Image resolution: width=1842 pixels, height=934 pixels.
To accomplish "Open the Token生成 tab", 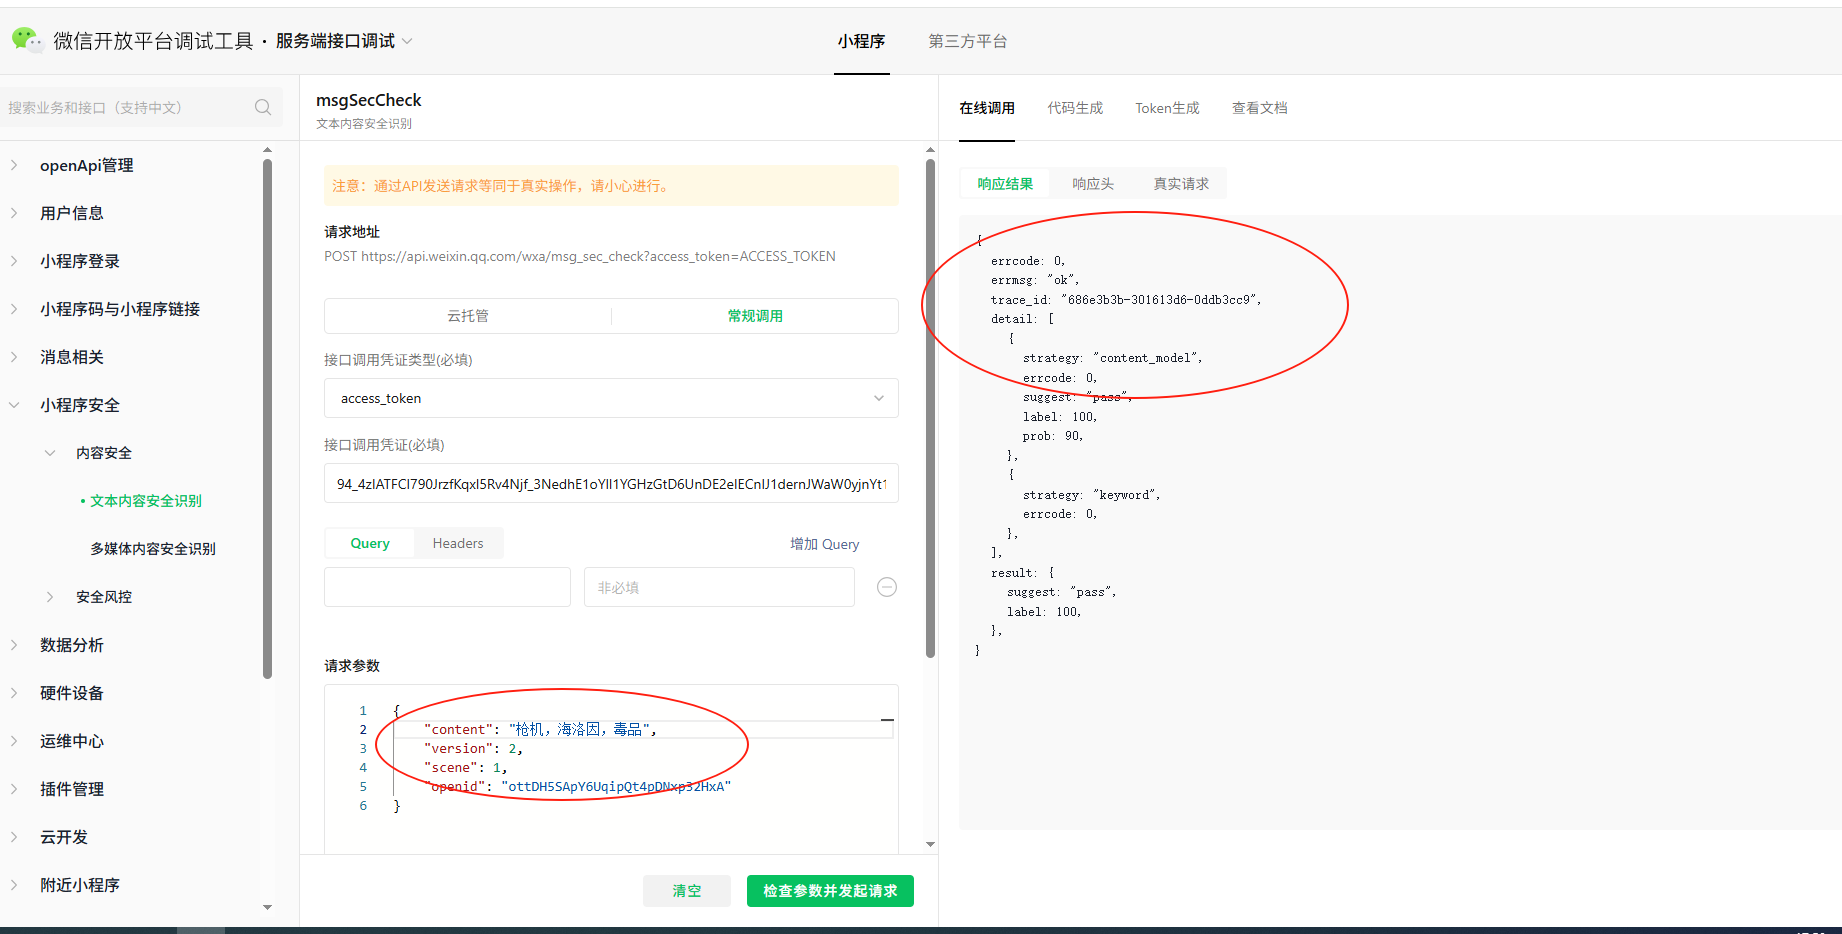I will click(1167, 108).
